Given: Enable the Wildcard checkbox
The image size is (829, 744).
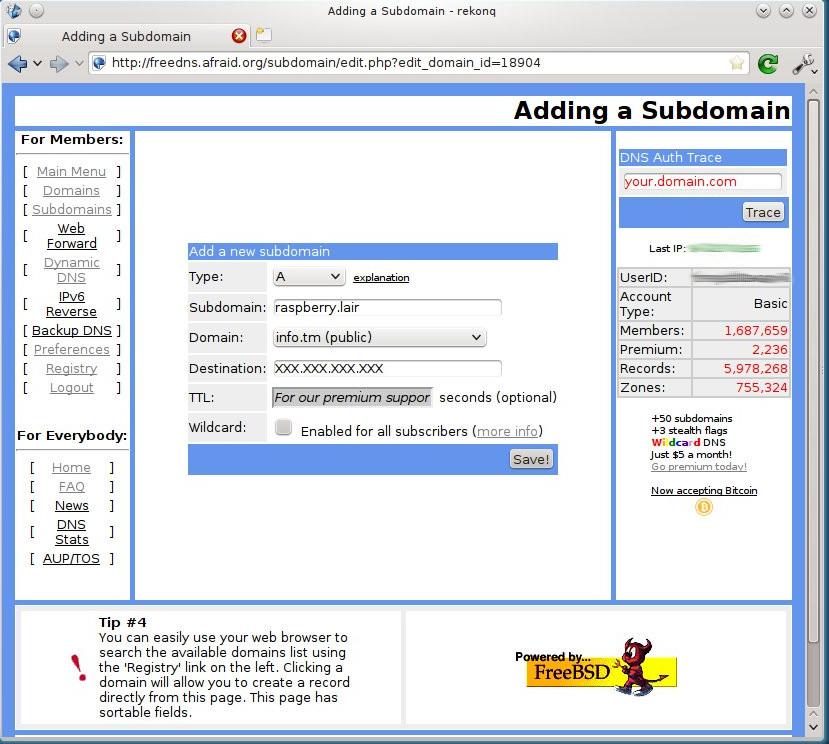Looking at the screenshot, I should (284, 428).
